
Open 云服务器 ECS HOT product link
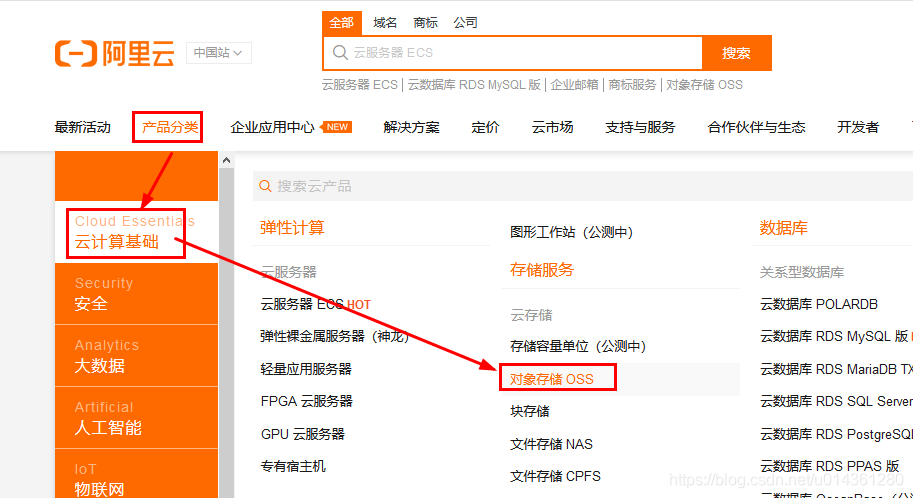point(316,305)
